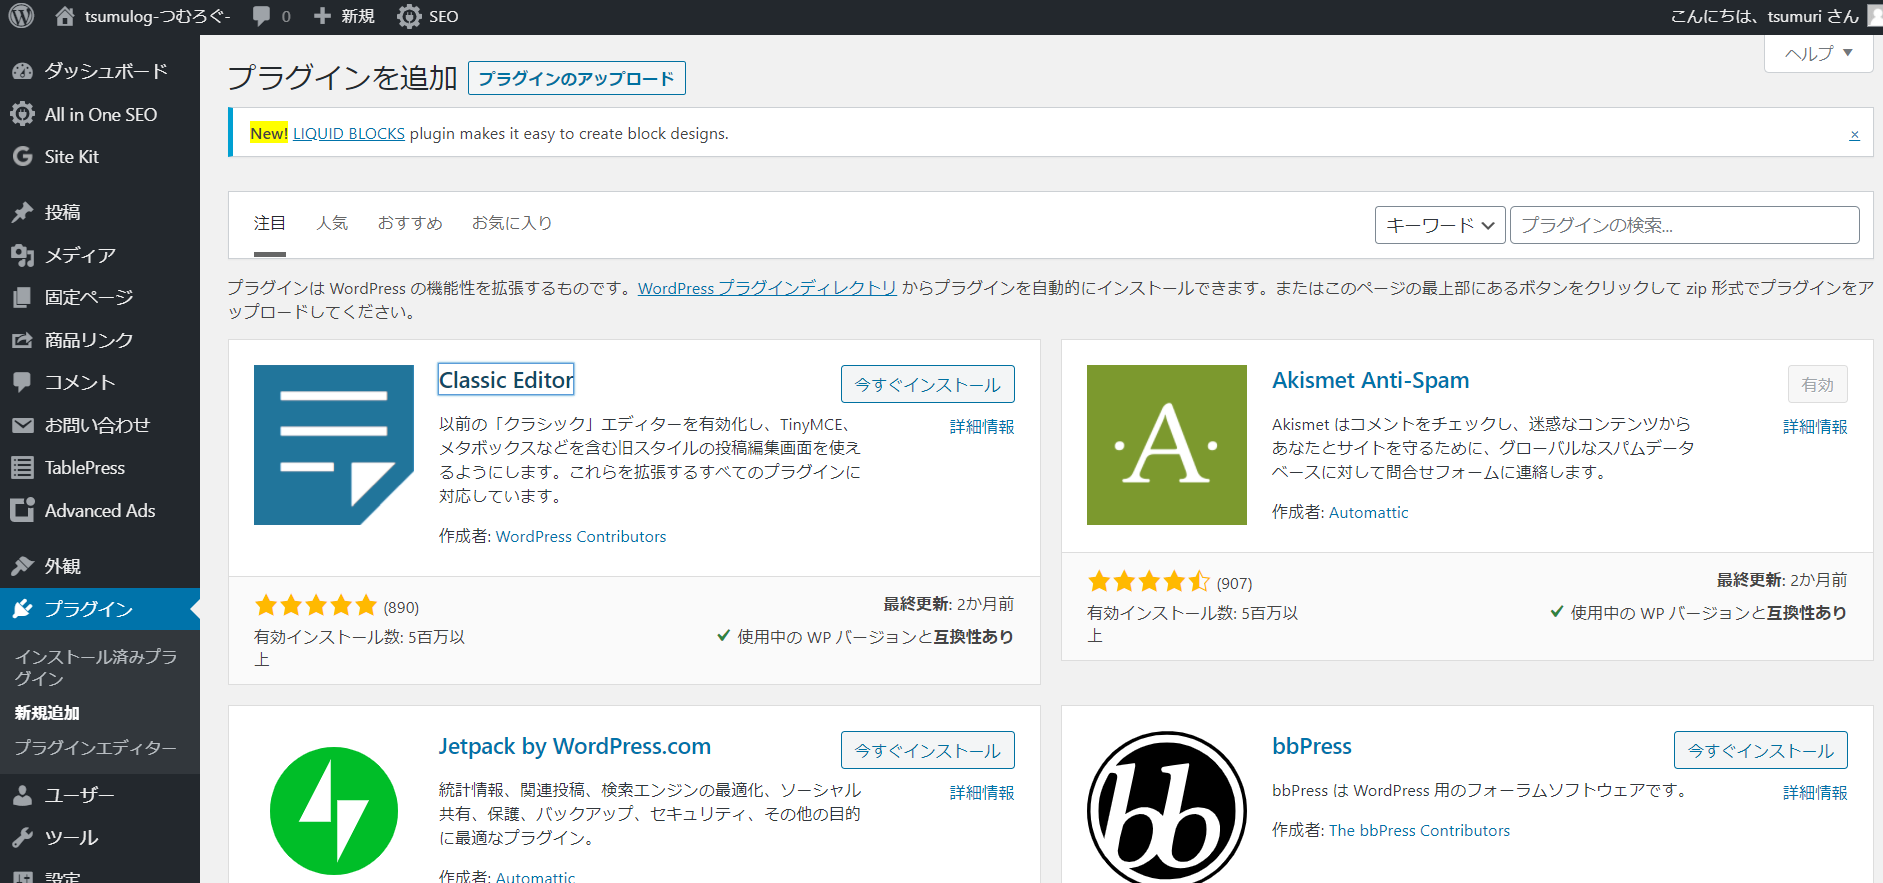
Task: Switch to the 注目 tab
Action: 270,223
